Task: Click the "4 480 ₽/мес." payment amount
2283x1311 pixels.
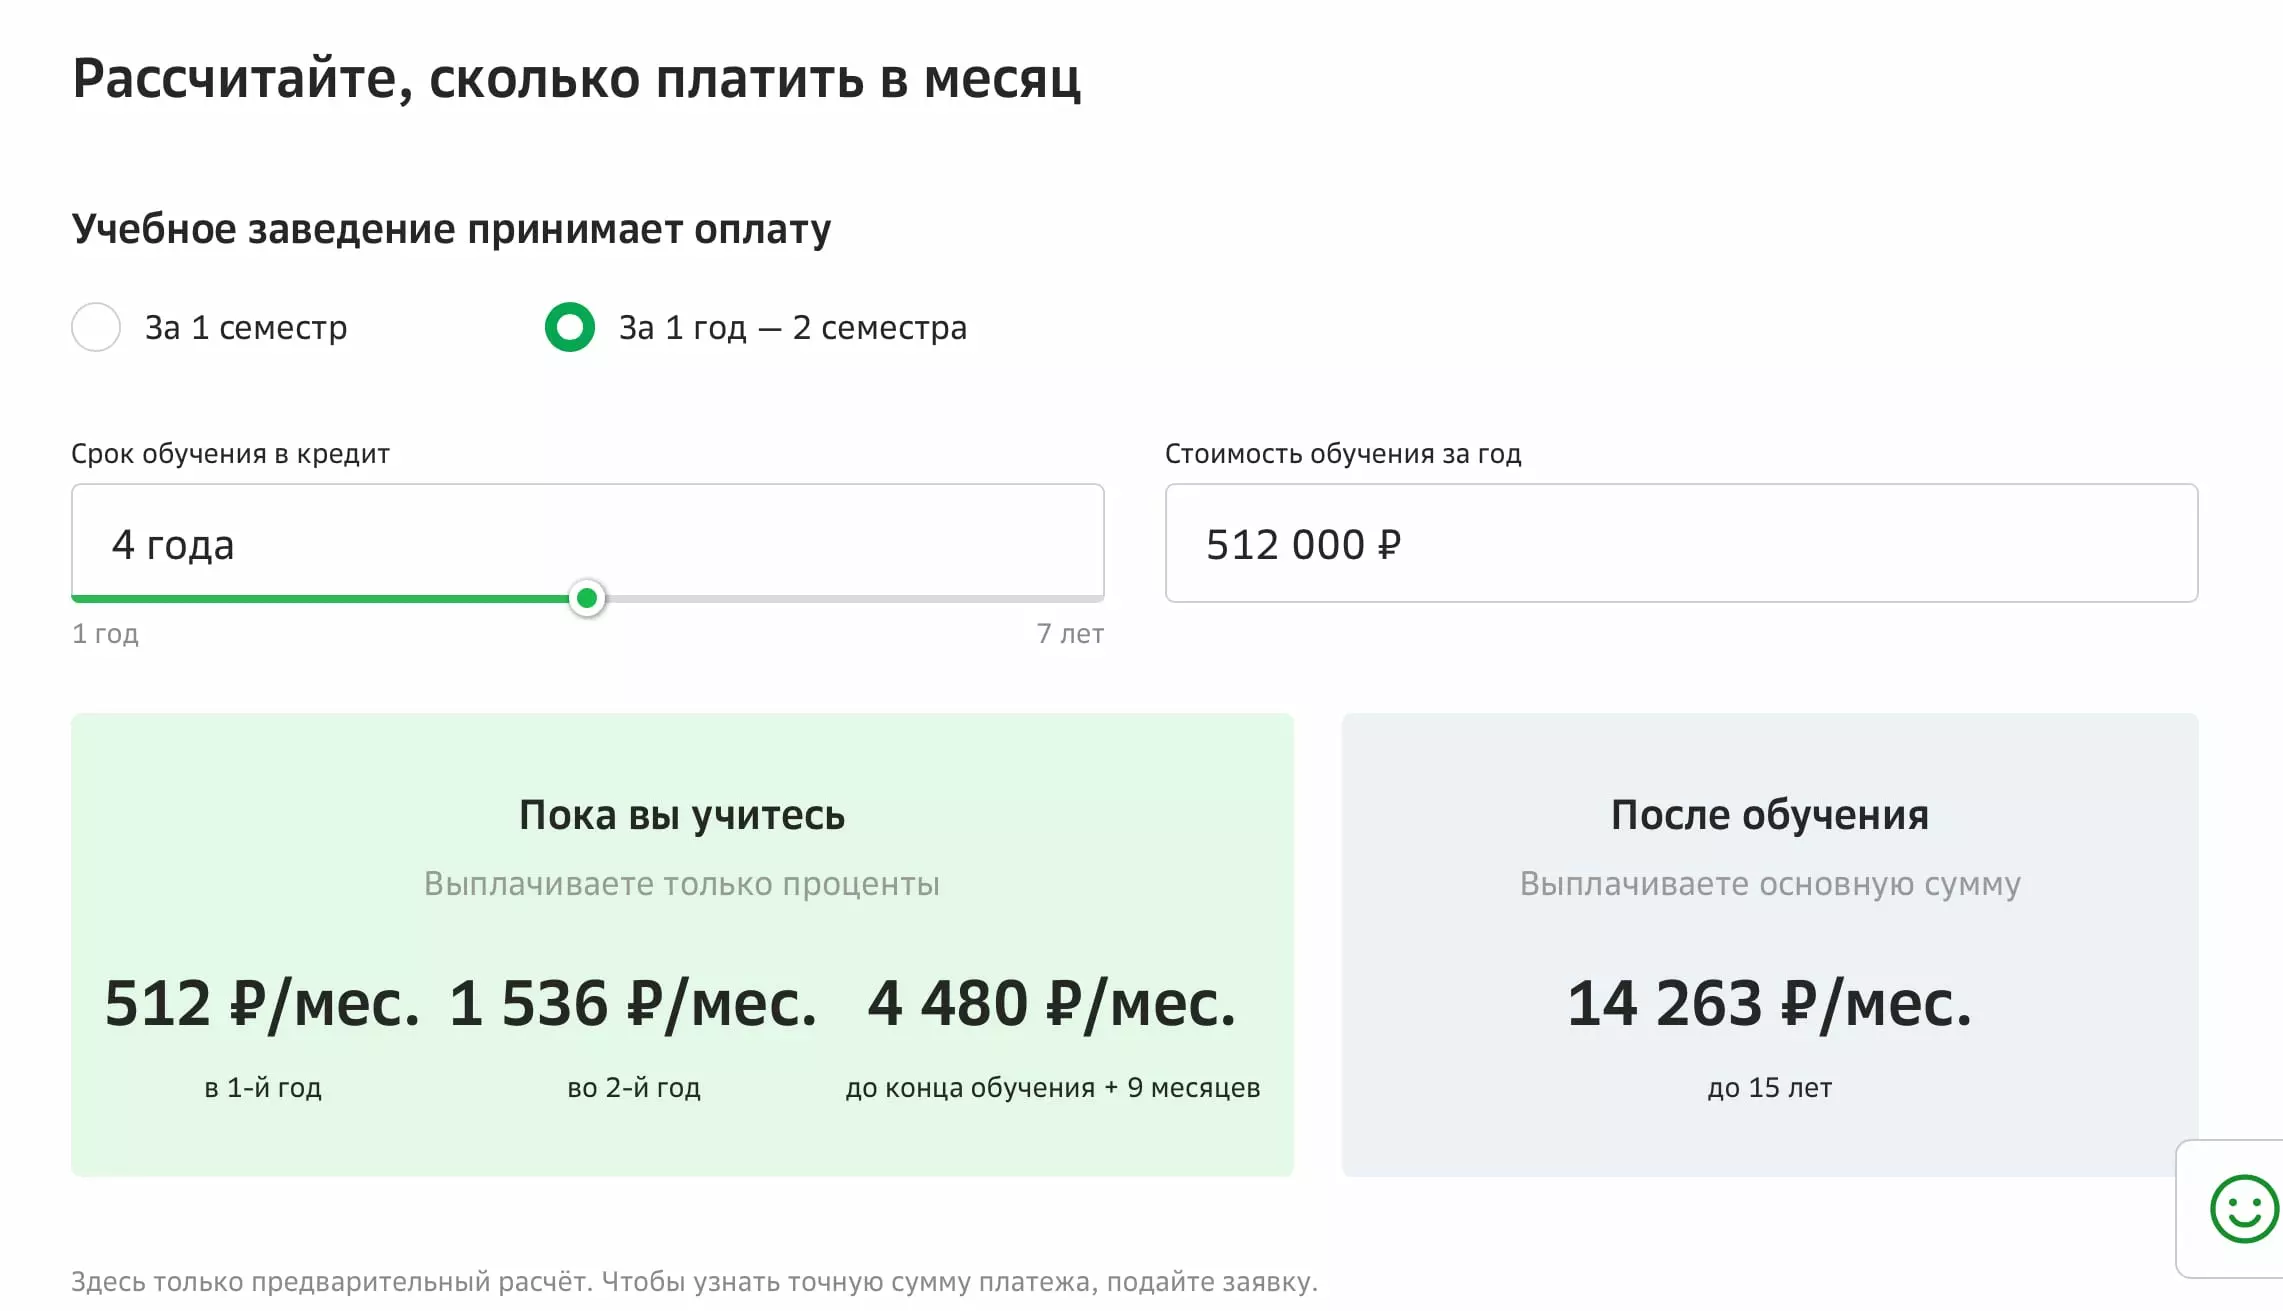Action: [x=1052, y=1003]
